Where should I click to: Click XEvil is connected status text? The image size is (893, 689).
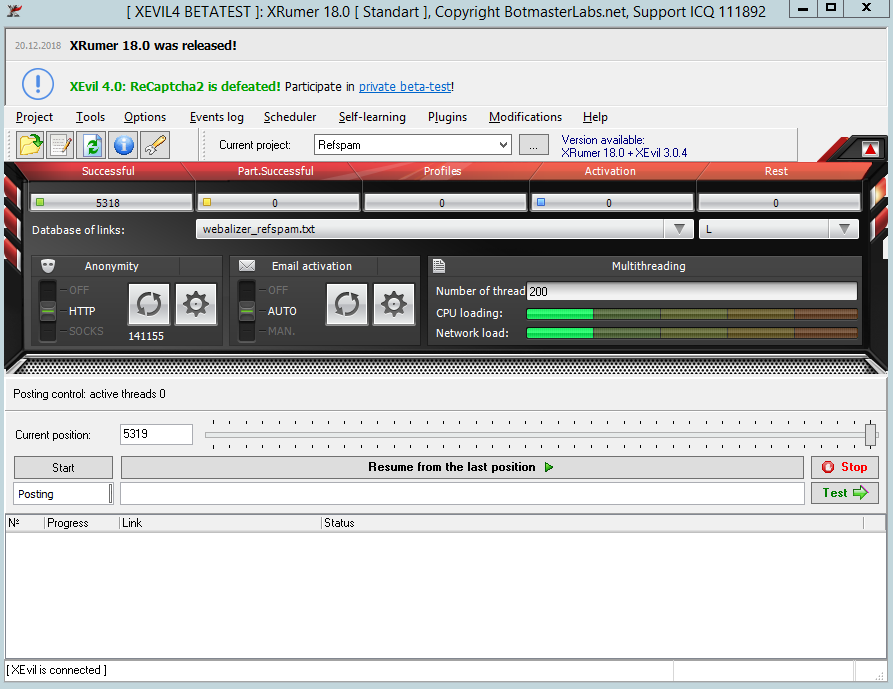point(56,670)
